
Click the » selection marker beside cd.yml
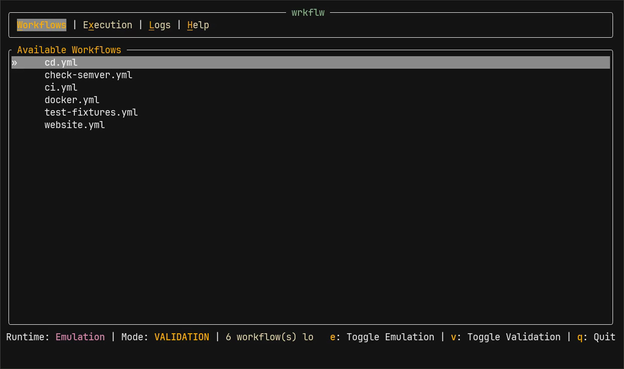click(x=14, y=62)
